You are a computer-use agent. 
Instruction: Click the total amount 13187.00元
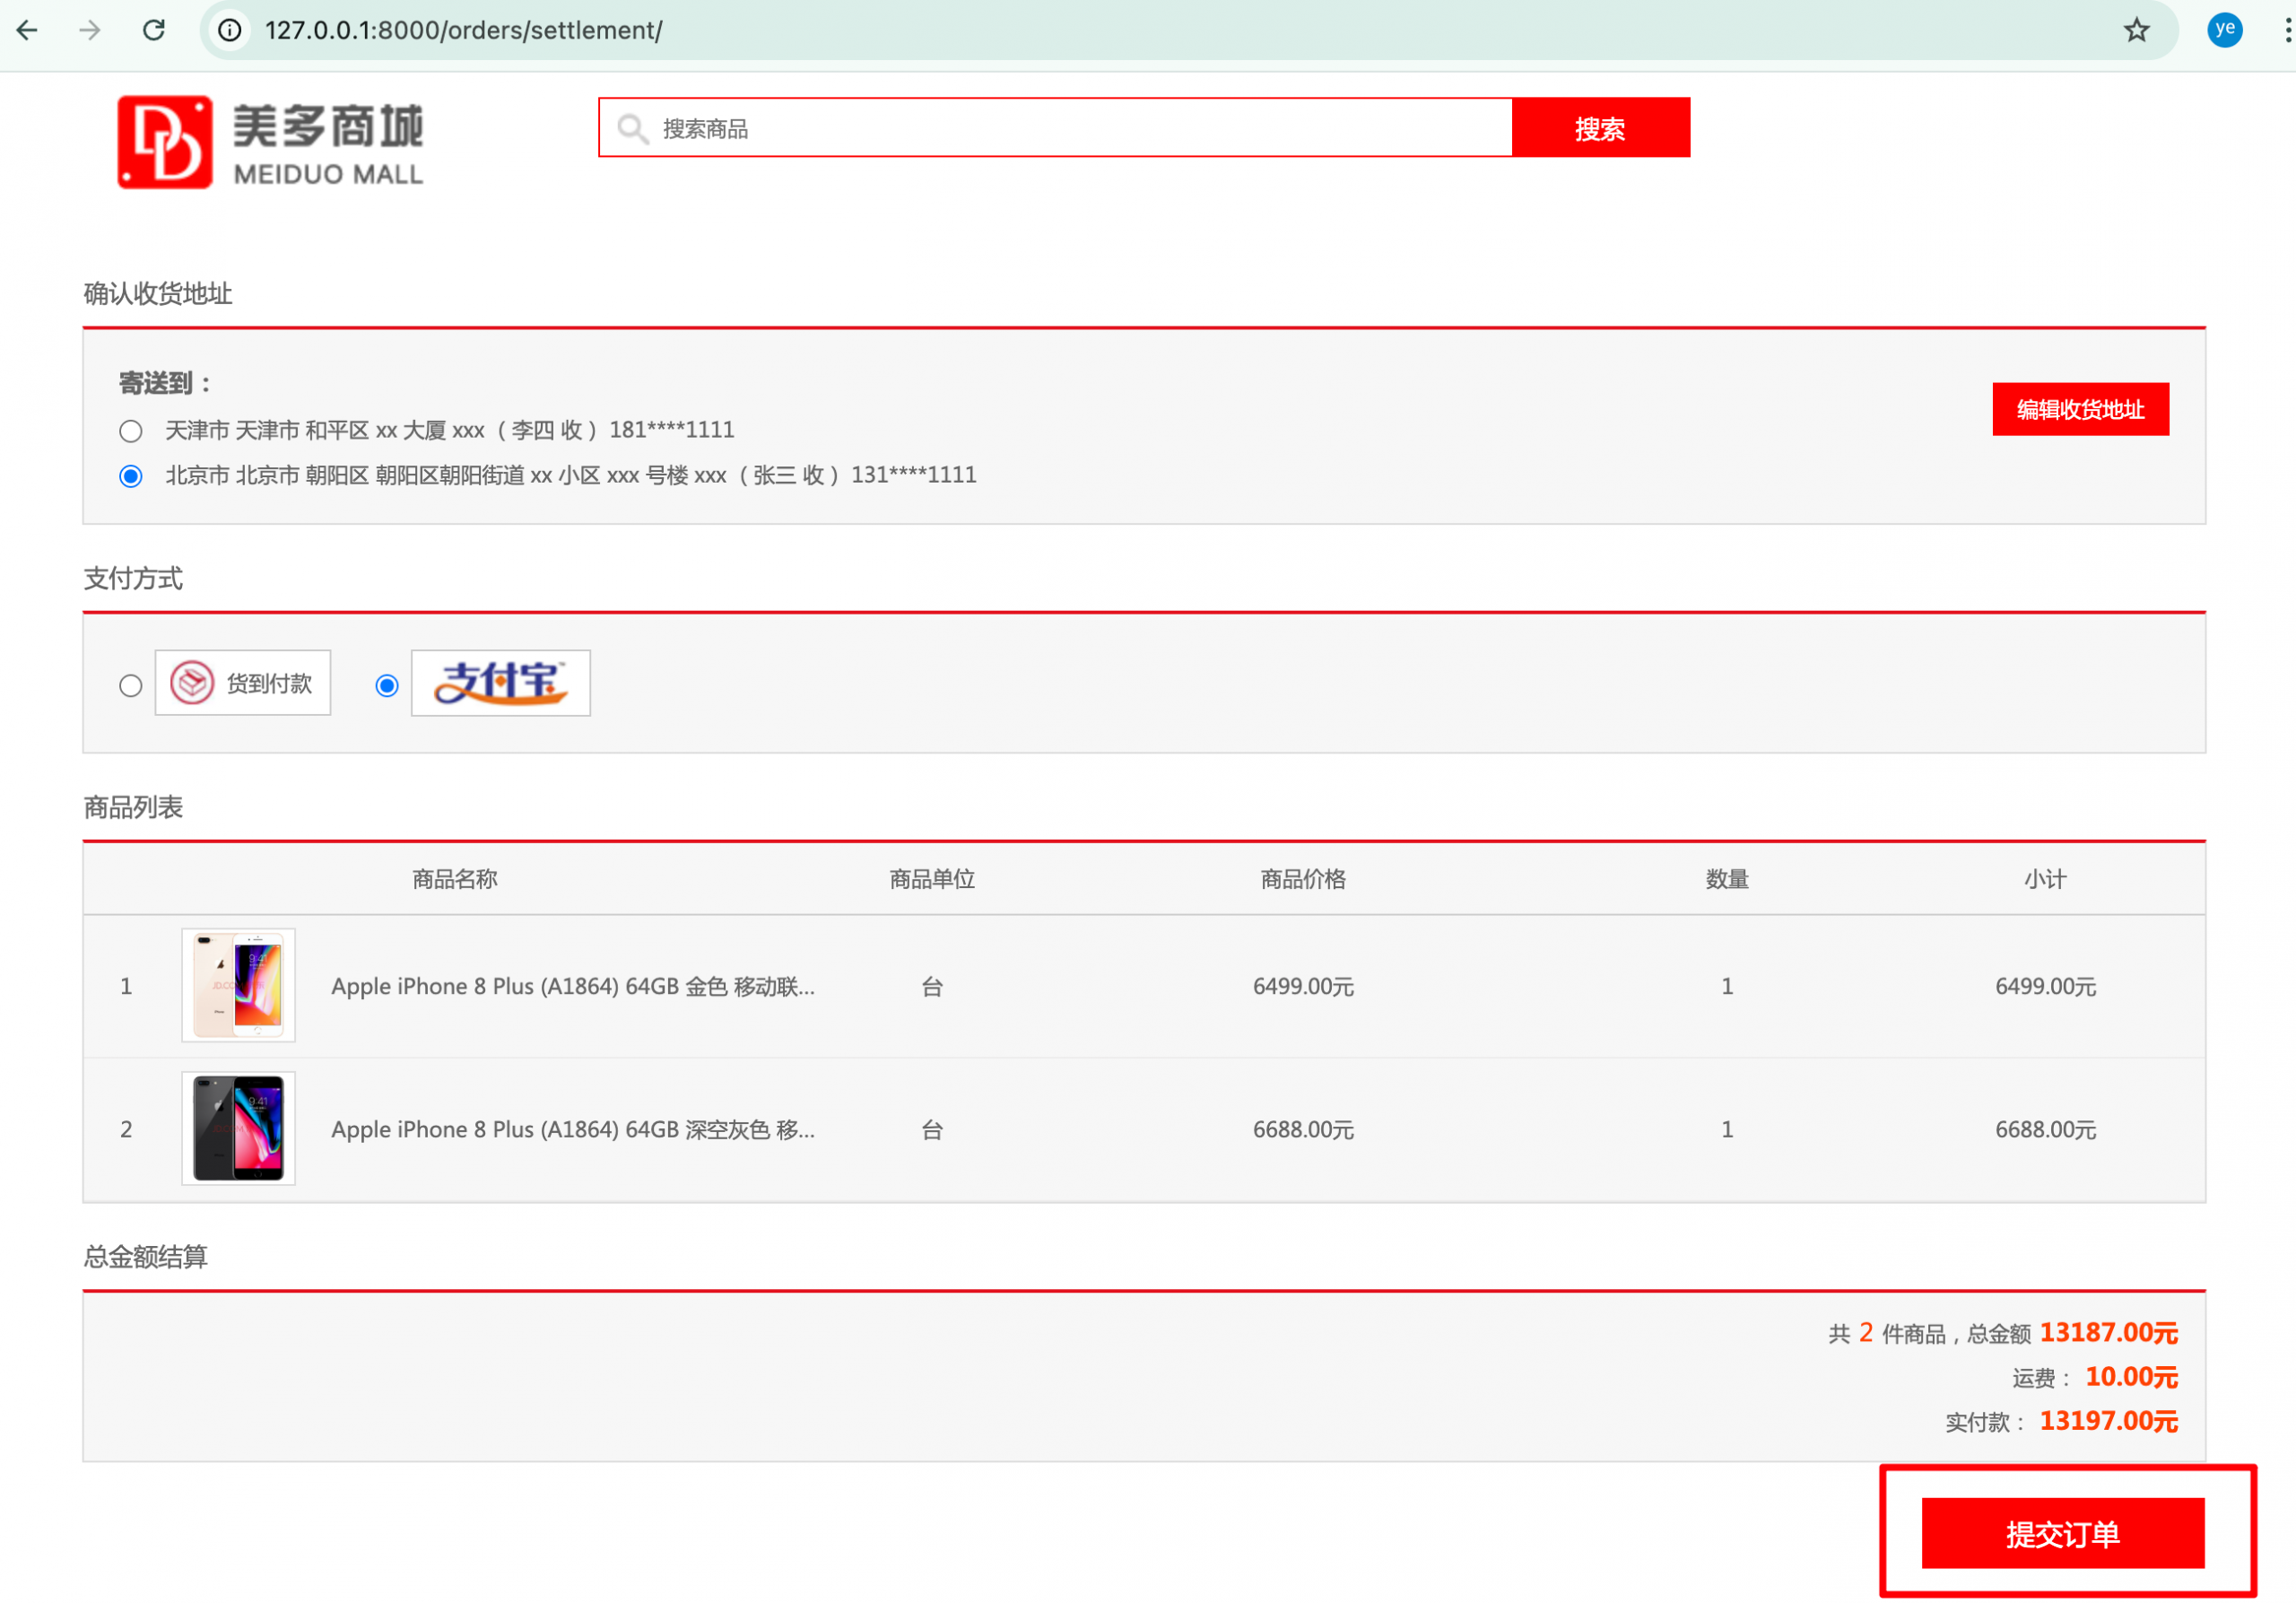pos(2108,1333)
